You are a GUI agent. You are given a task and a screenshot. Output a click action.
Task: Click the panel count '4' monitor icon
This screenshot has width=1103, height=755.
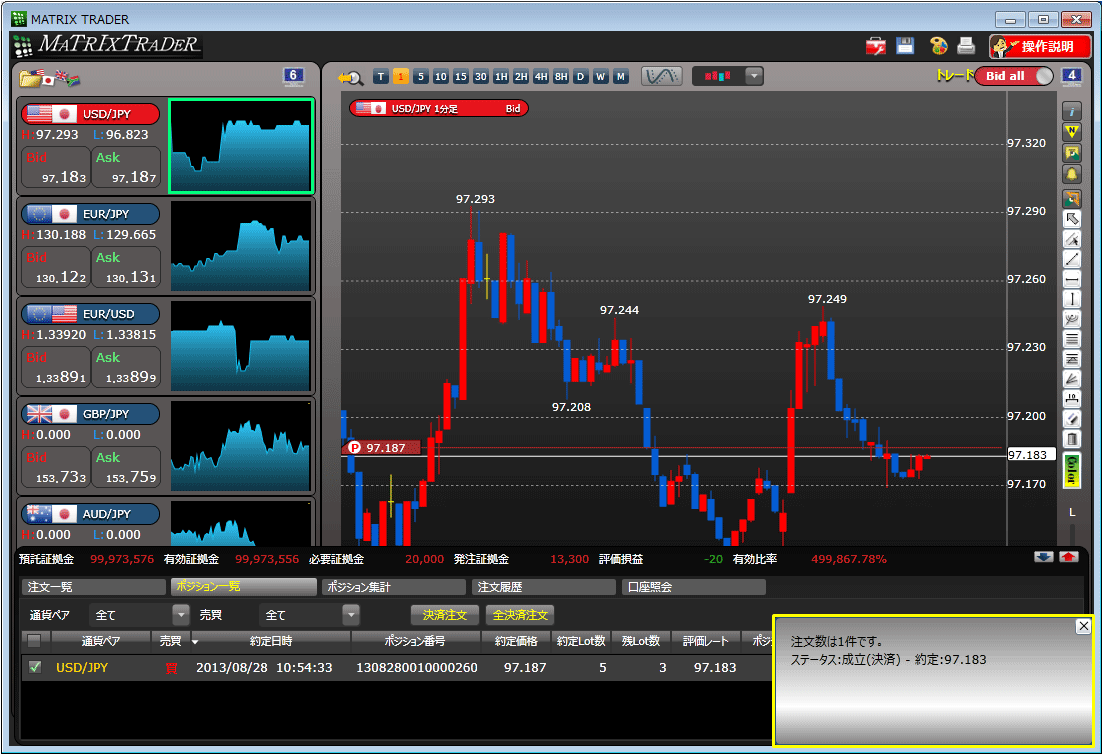(x=1071, y=76)
